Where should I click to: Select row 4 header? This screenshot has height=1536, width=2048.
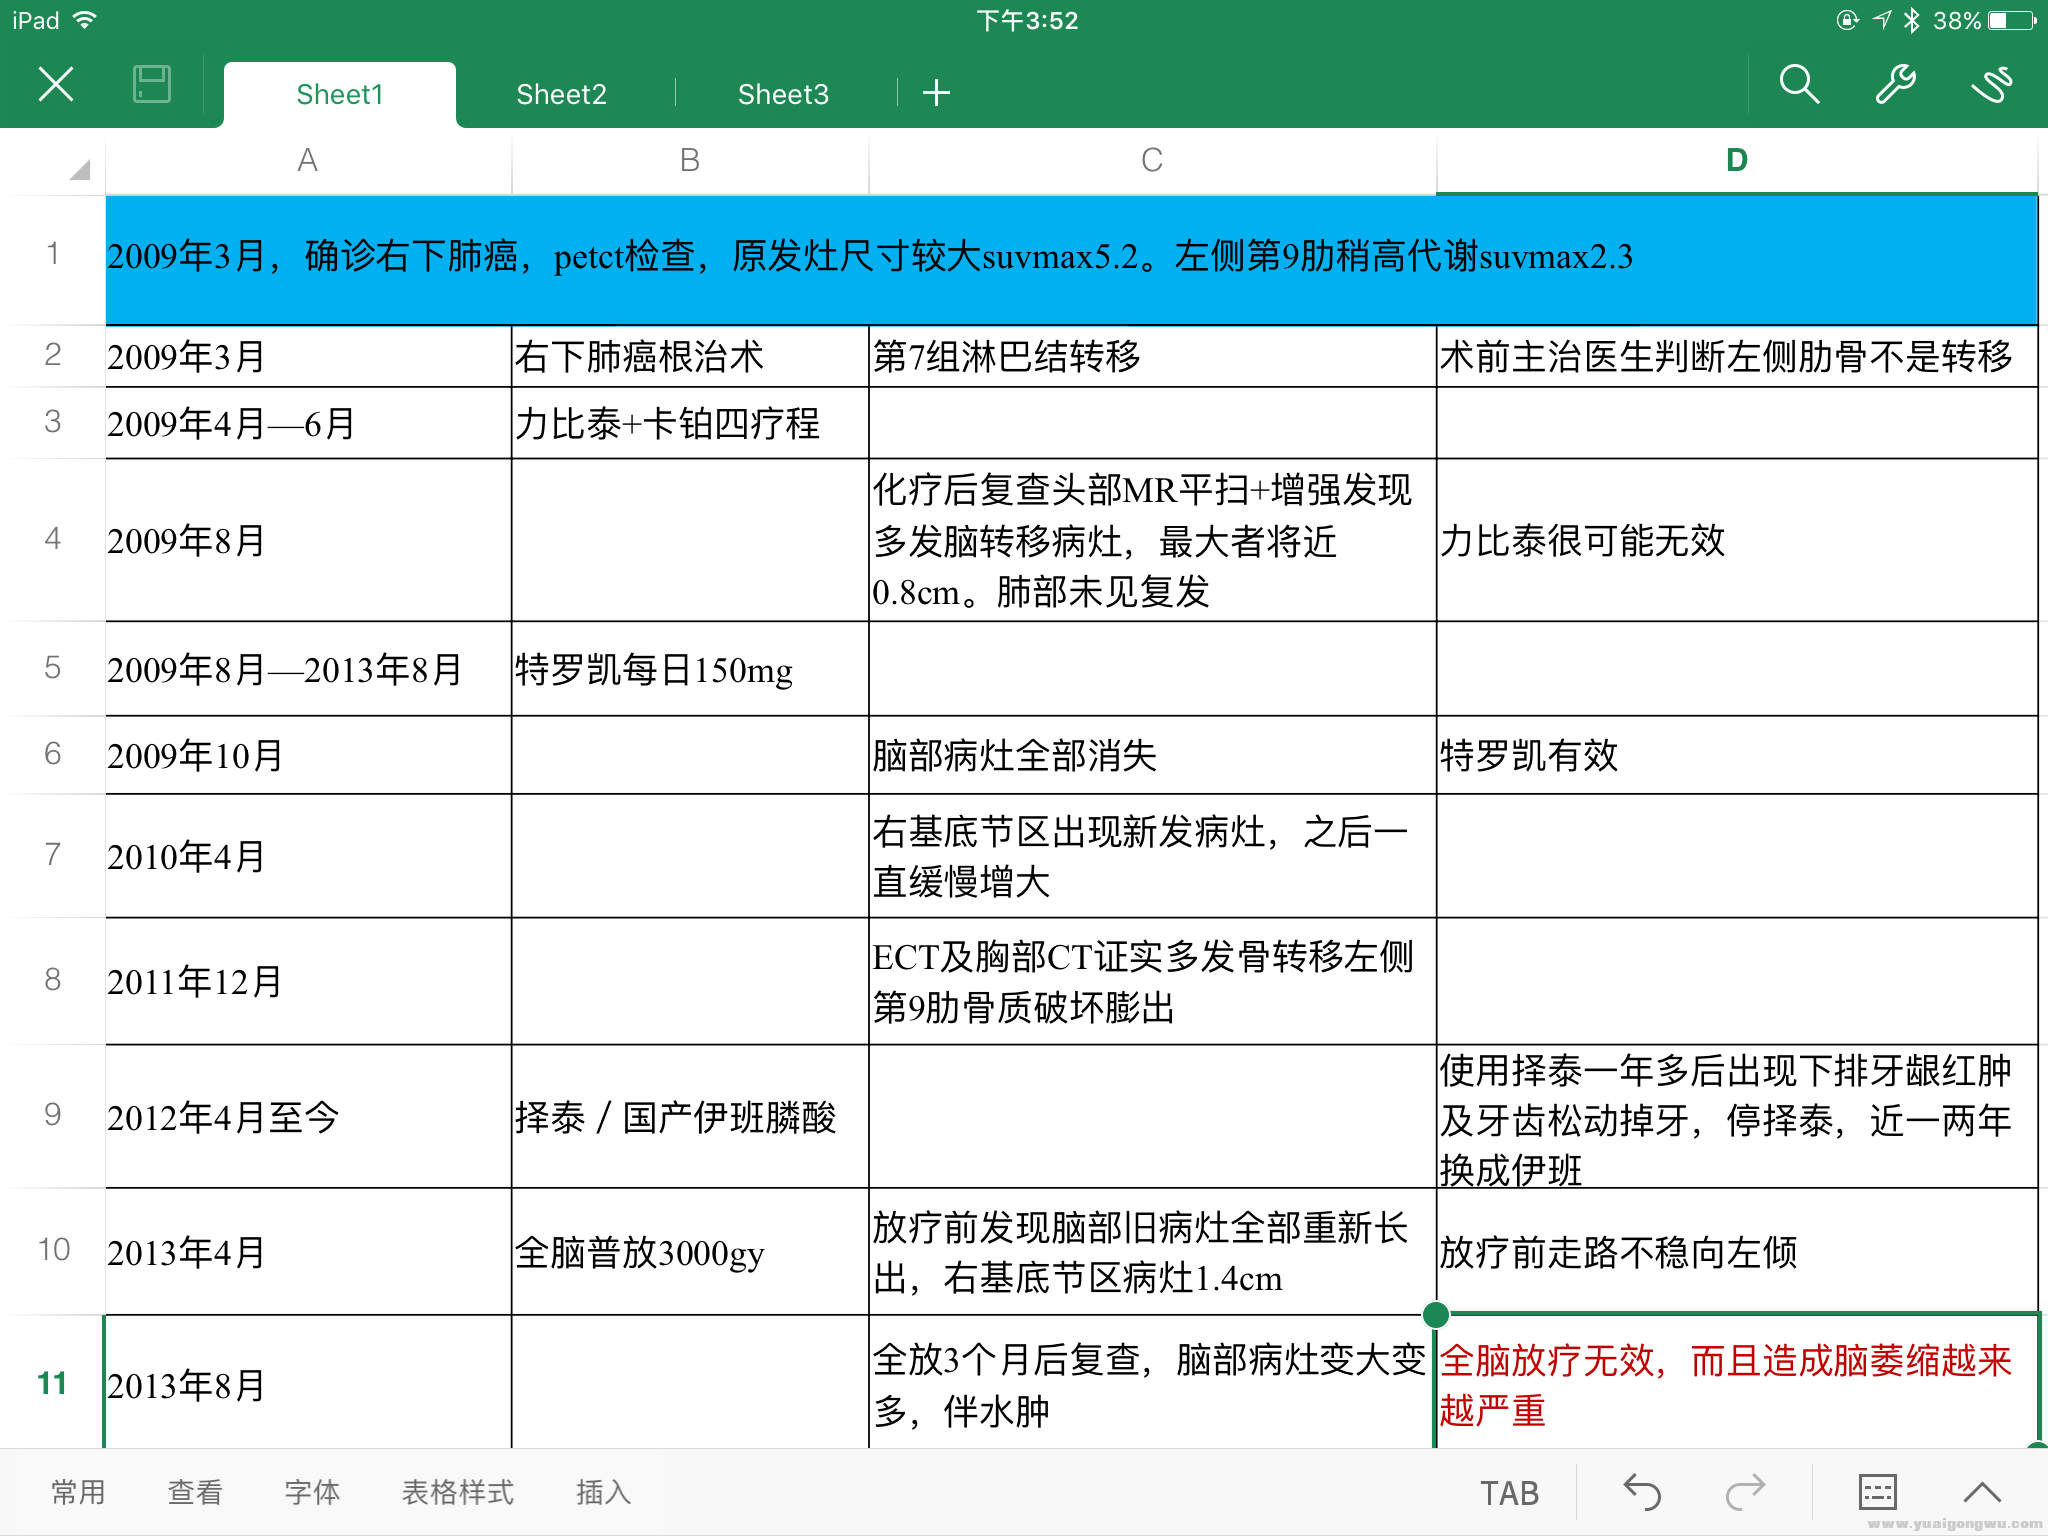(52, 539)
